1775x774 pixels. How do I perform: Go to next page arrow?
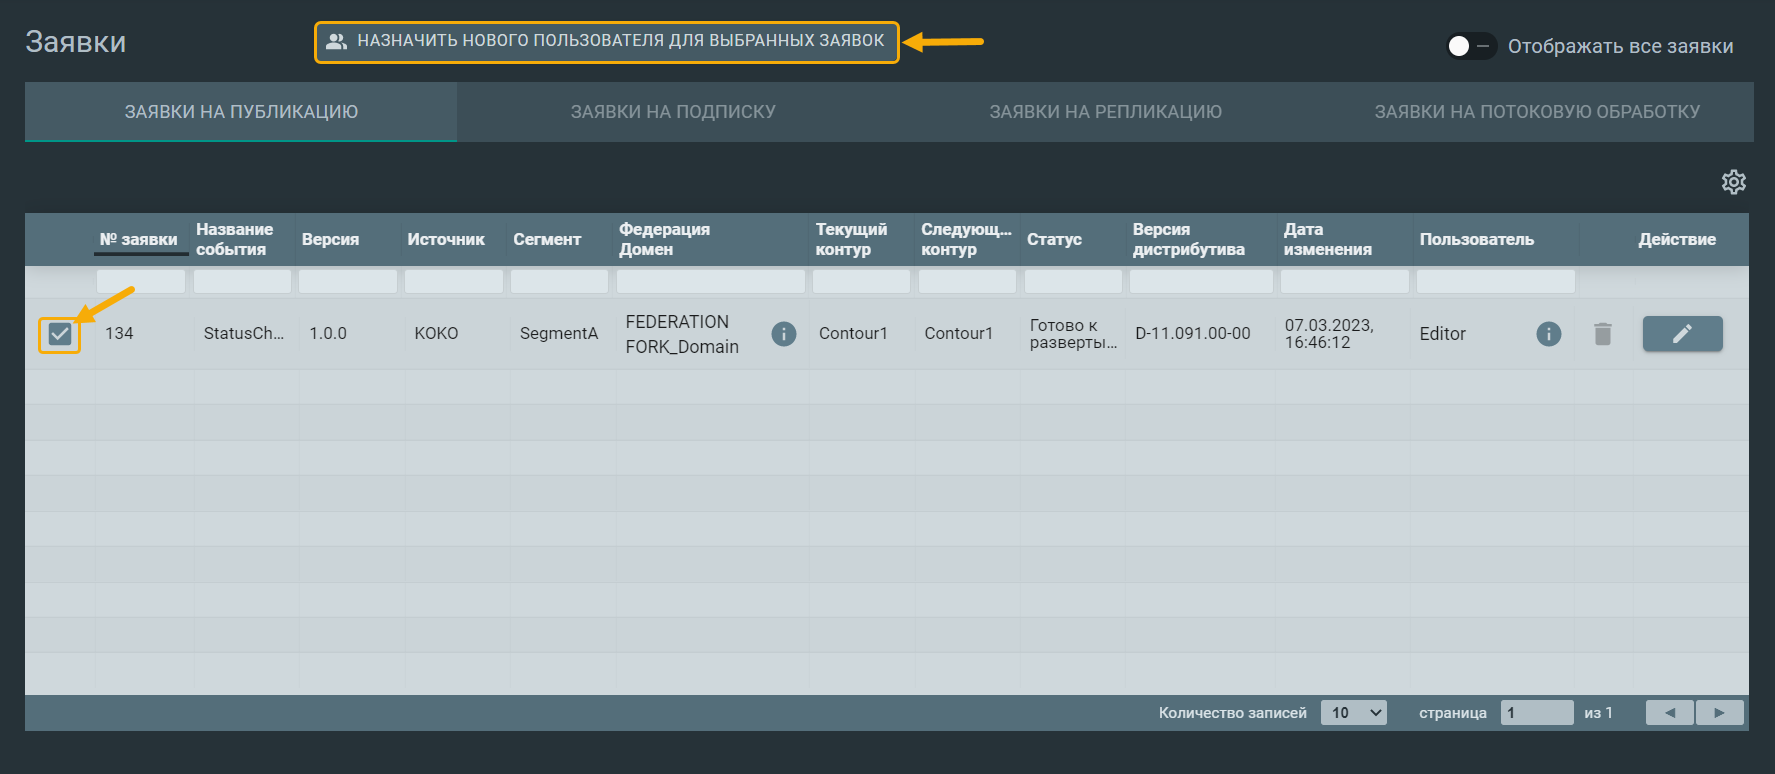(1719, 713)
